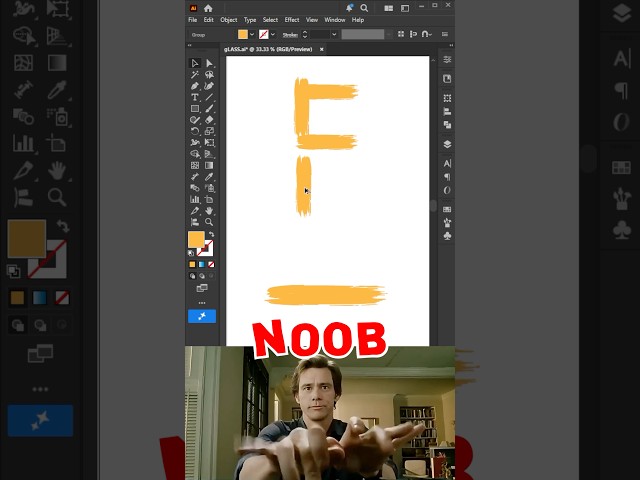The image size is (640, 480).
Task: Pick the Magic Wand tool
Action: [195, 75]
